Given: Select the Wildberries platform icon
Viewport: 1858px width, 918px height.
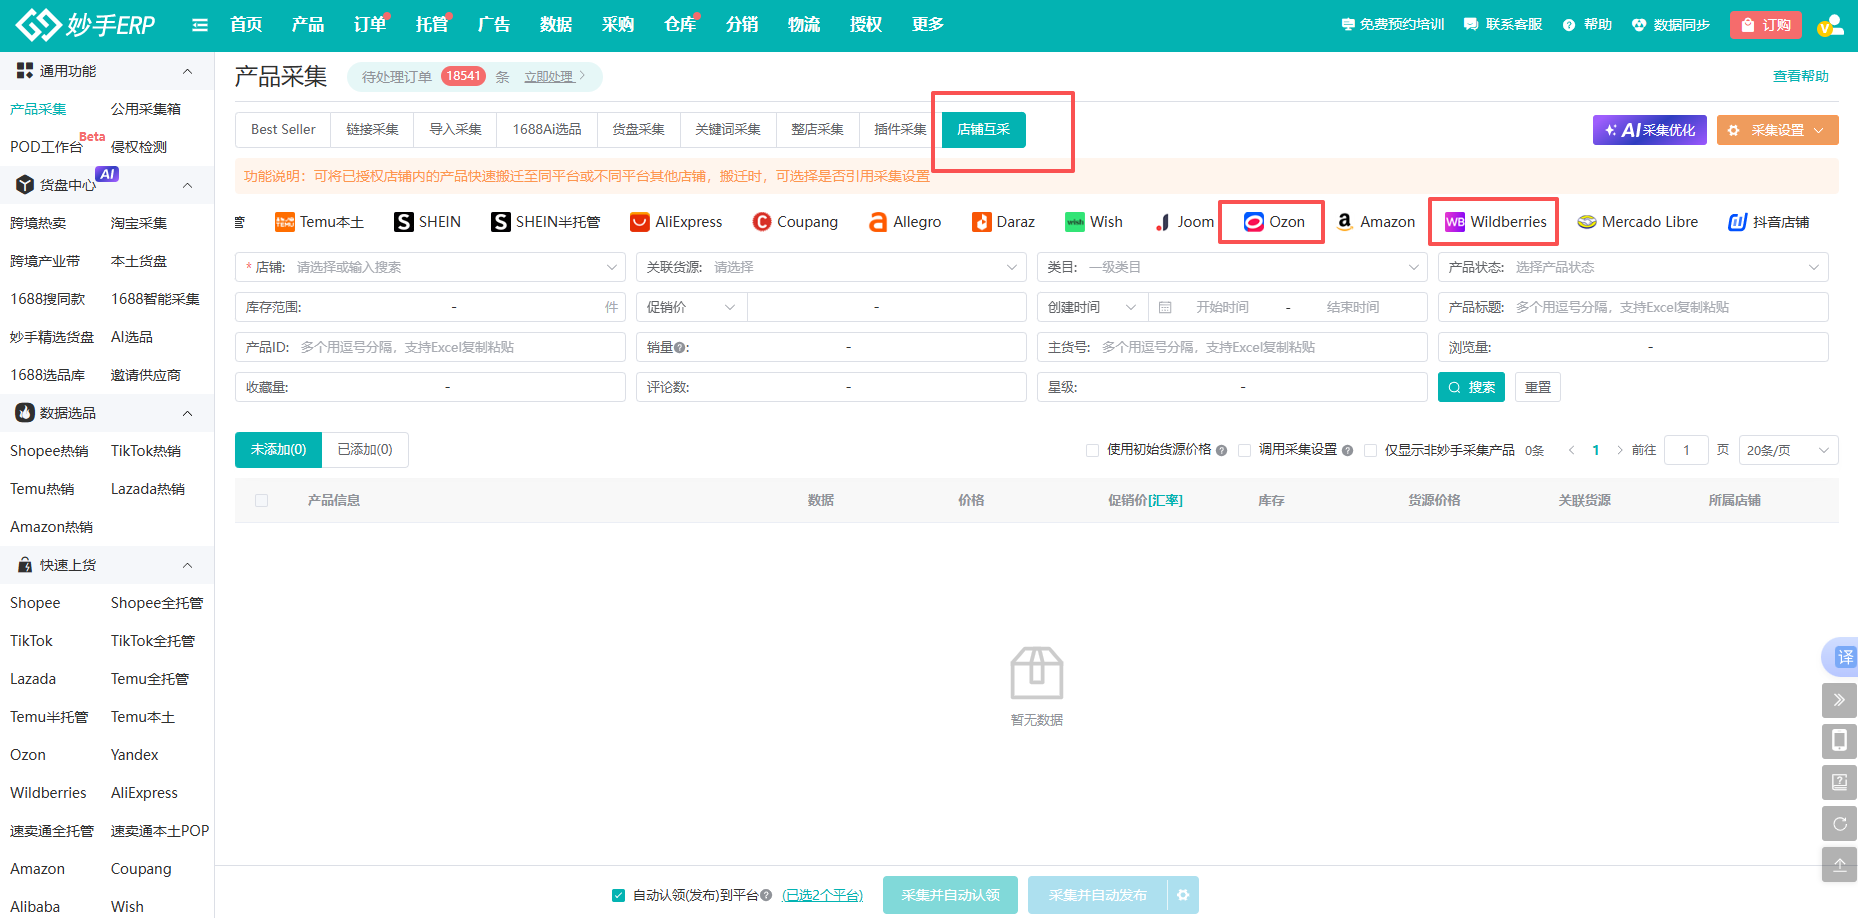Looking at the screenshot, I should [1455, 222].
